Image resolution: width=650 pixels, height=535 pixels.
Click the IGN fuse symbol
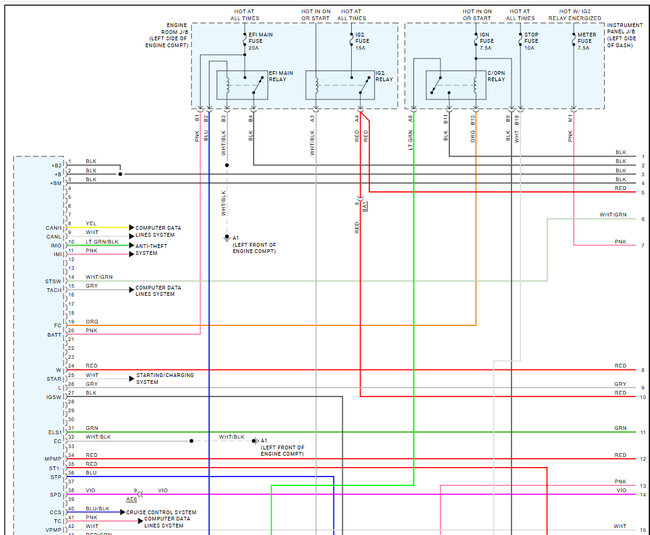(x=476, y=39)
